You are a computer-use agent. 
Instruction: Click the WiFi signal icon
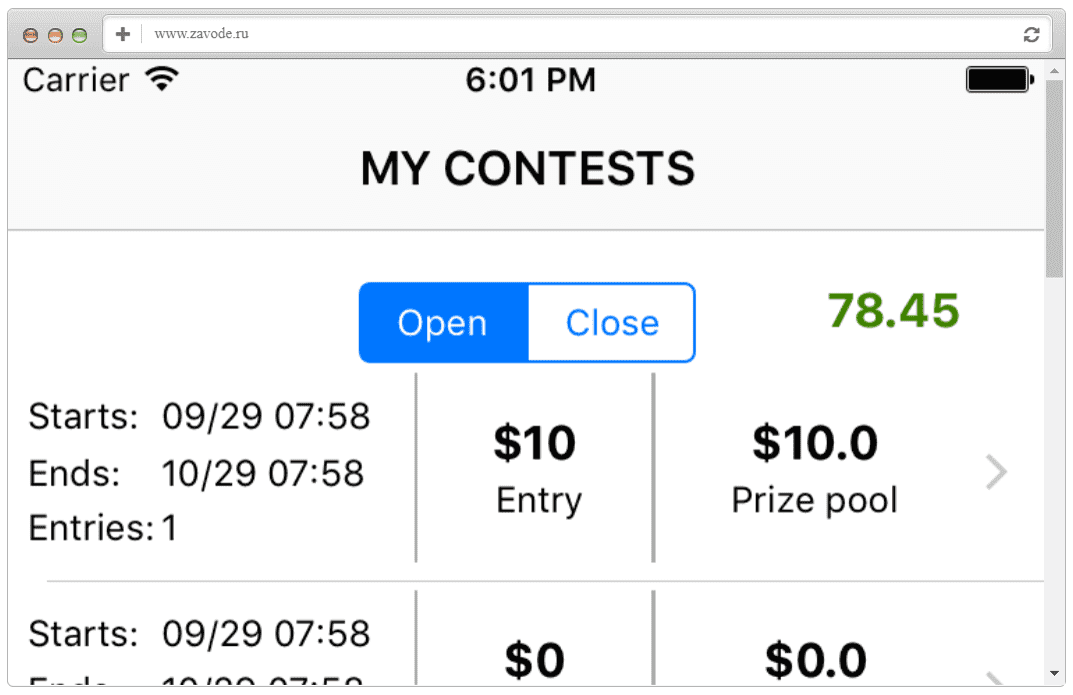[162, 79]
